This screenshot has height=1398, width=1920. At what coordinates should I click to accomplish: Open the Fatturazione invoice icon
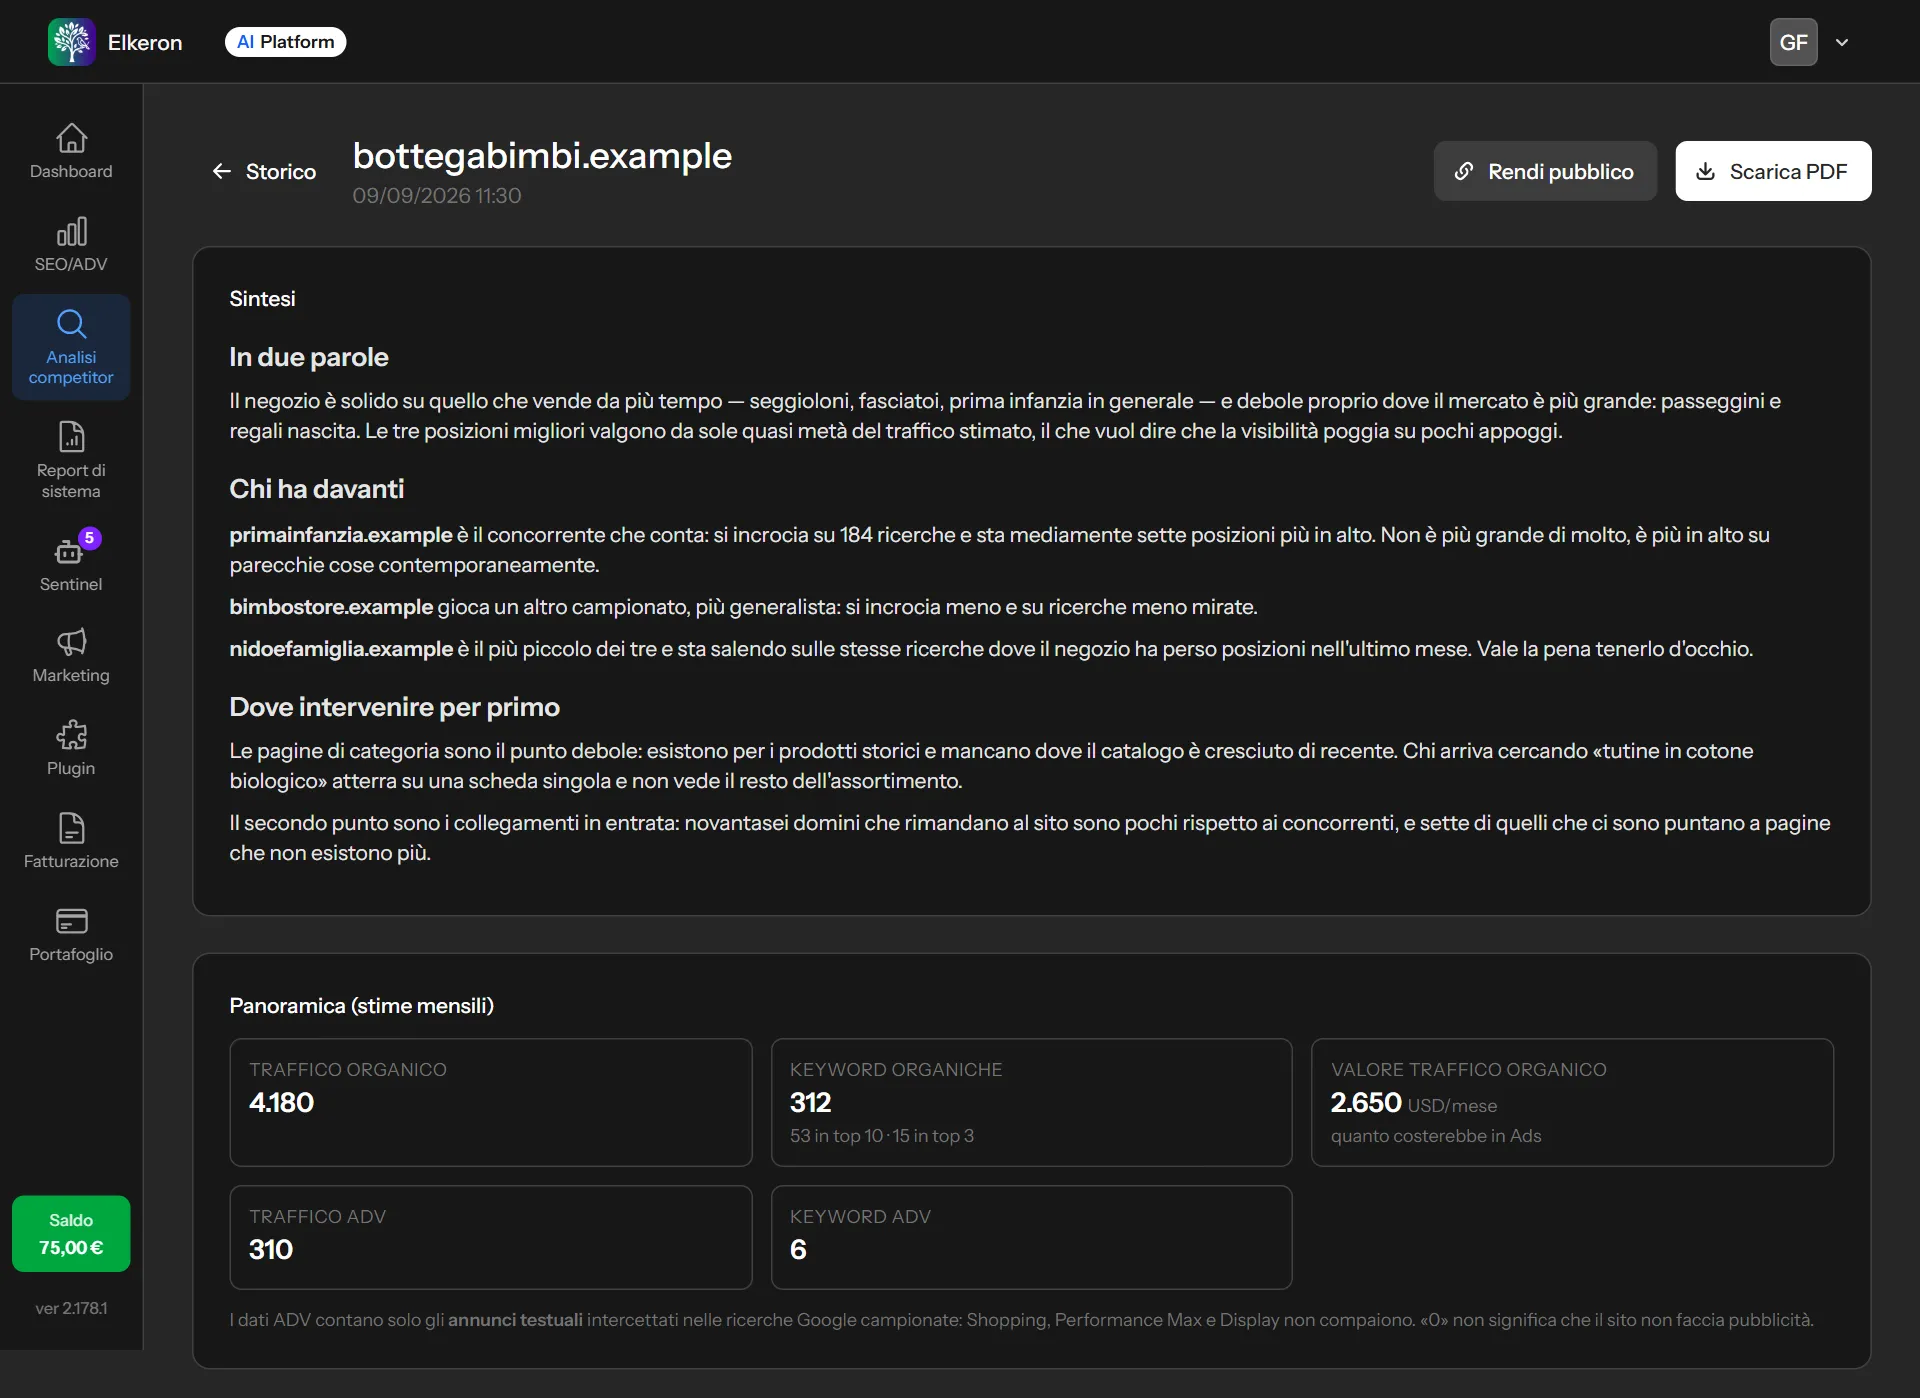71,828
